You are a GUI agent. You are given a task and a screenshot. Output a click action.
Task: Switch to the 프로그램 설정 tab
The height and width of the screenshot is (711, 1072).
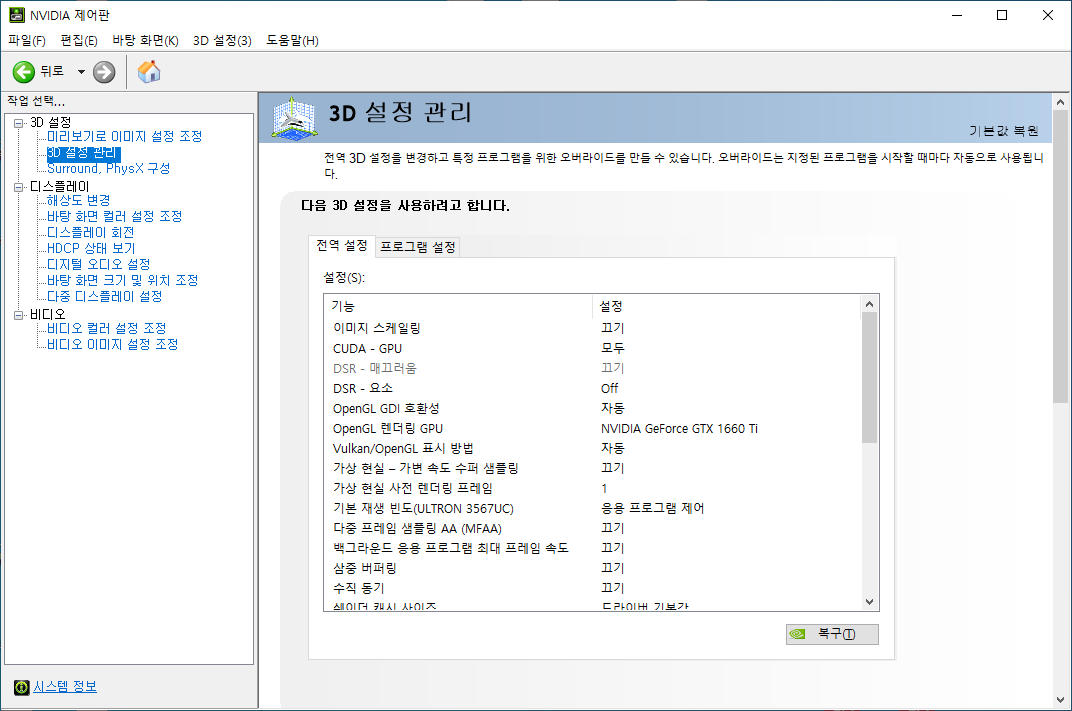(x=418, y=247)
